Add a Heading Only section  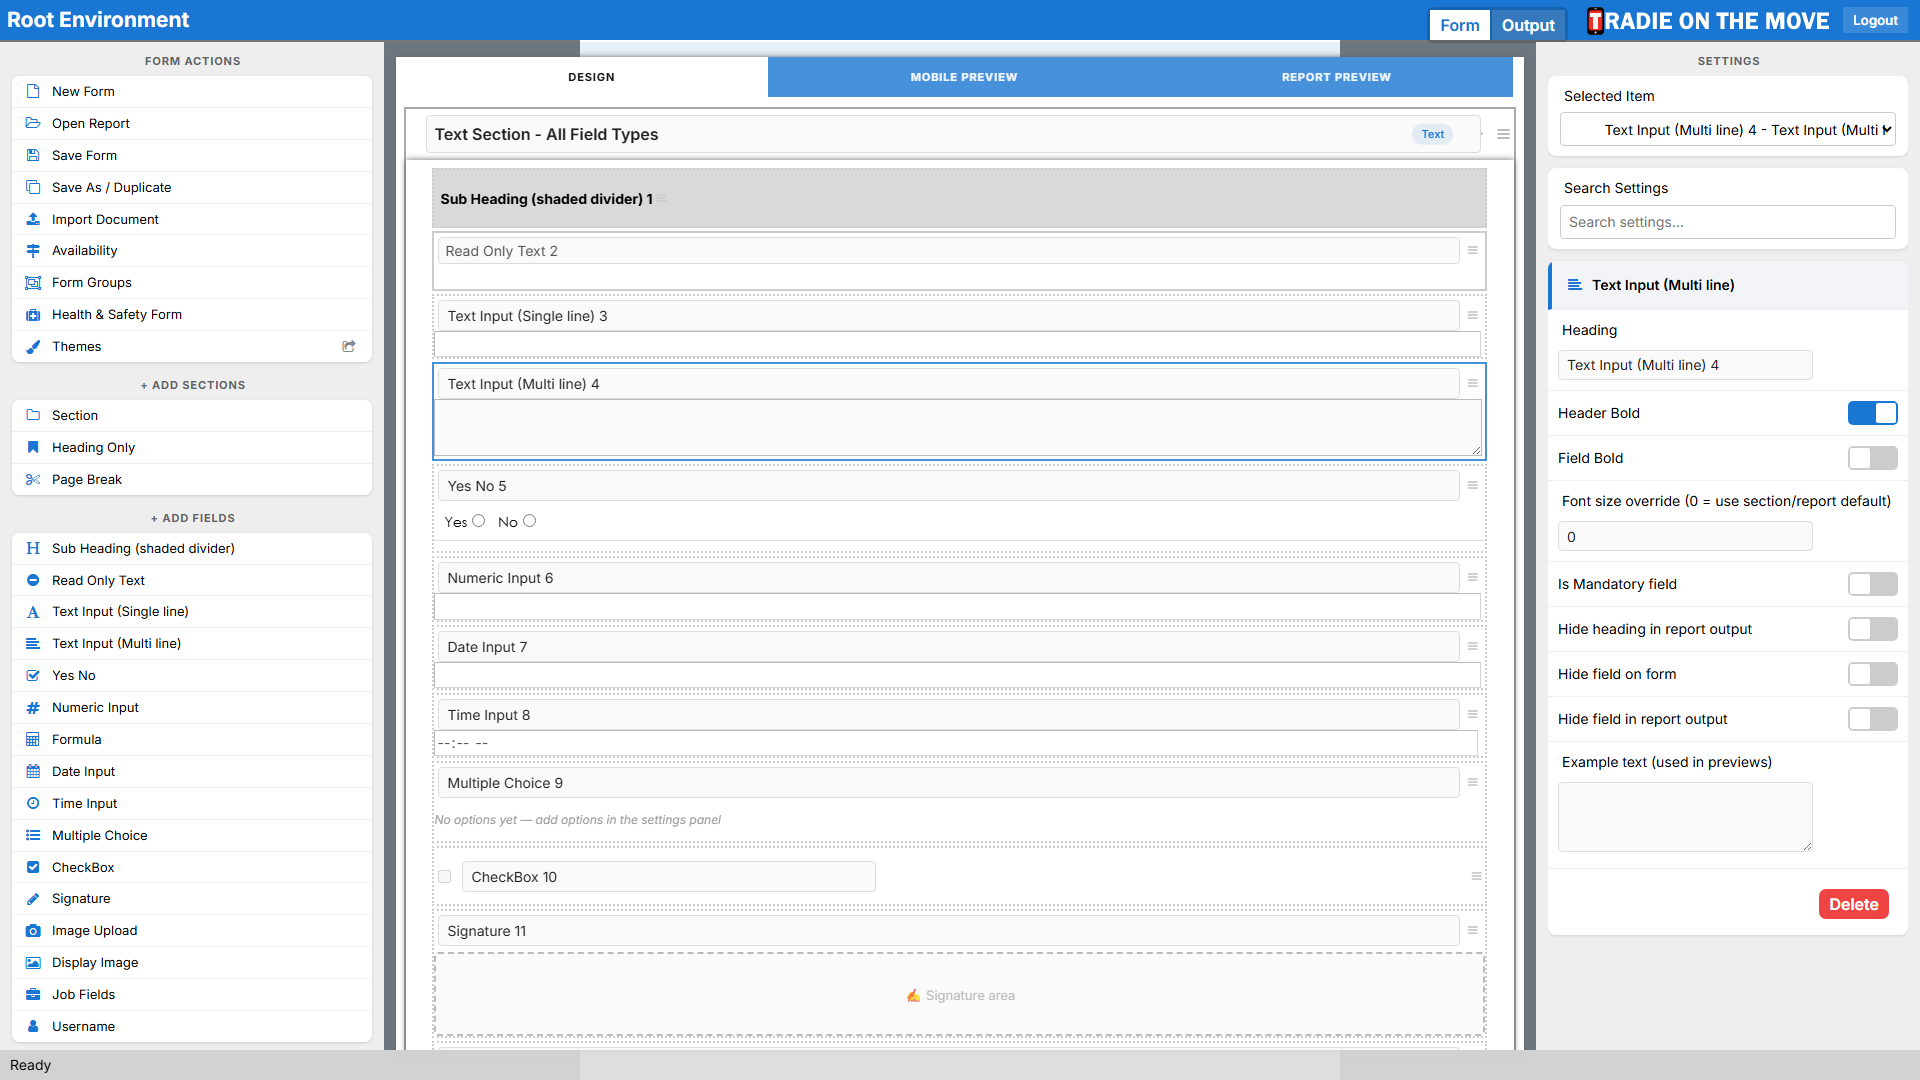192,448
